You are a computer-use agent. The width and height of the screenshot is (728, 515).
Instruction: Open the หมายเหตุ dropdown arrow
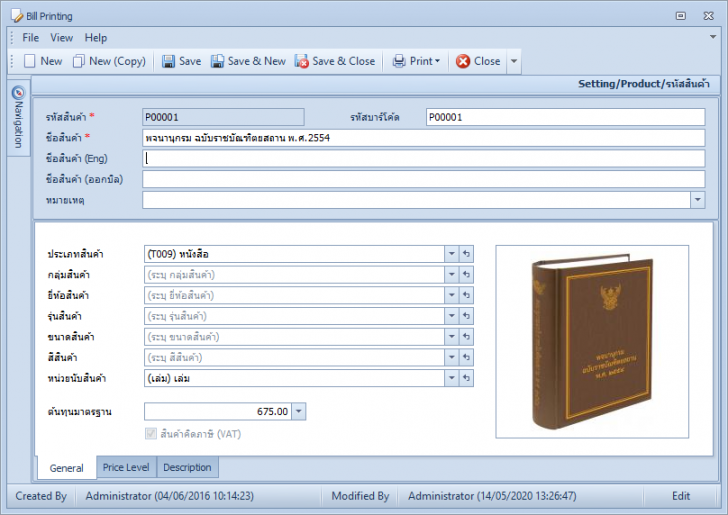tap(697, 200)
